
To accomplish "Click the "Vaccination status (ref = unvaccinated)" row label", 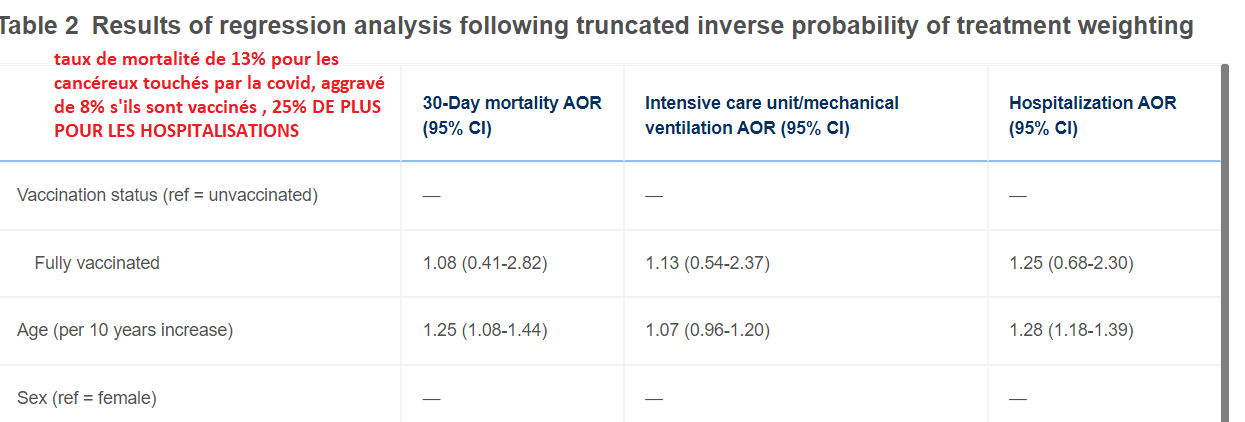I will pos(167,195).
